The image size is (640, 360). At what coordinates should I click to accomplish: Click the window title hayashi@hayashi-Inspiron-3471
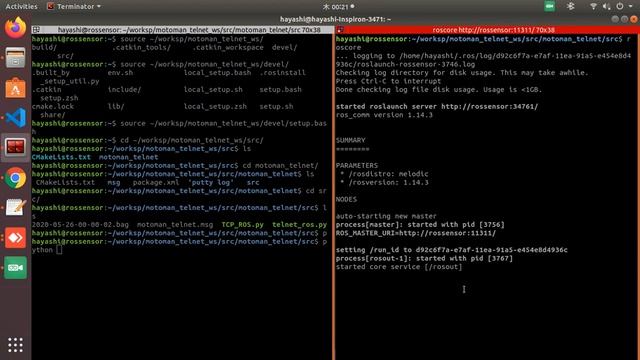(x=335, y=19)
